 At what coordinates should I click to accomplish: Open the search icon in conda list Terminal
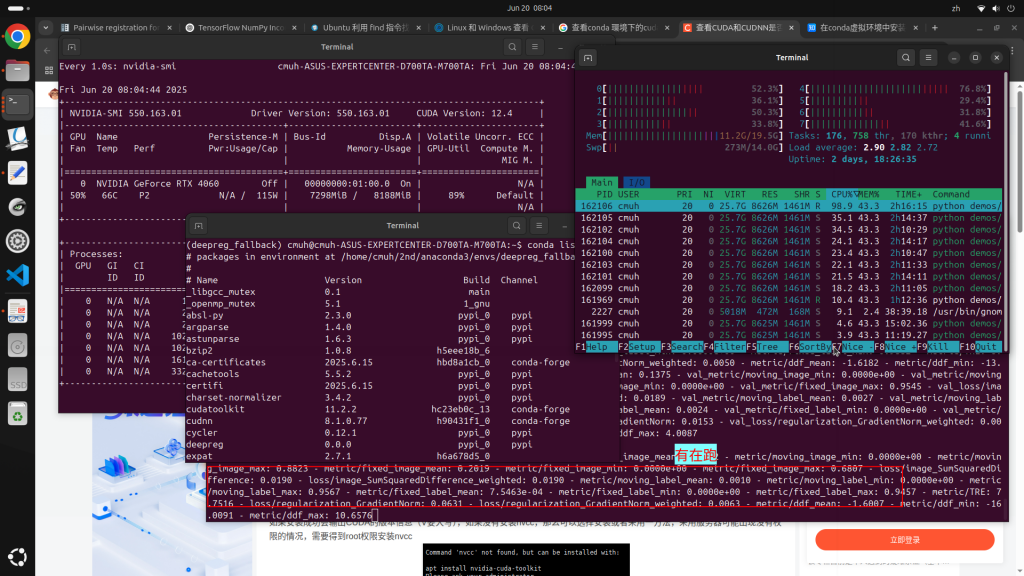click(x=517, y=226)
